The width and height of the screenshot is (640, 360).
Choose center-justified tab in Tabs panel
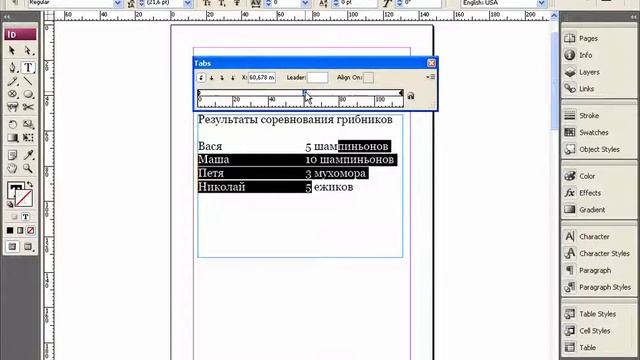pyautogui.click(x=211, y=78)
